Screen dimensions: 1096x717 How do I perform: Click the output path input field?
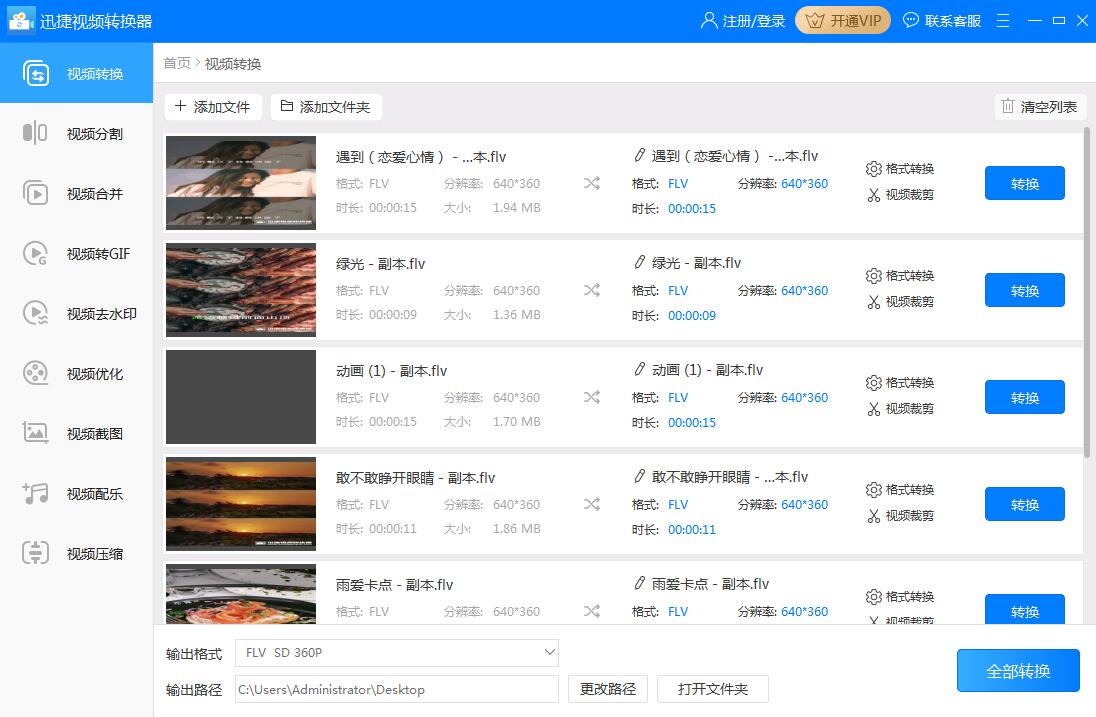tap(396, 689)
